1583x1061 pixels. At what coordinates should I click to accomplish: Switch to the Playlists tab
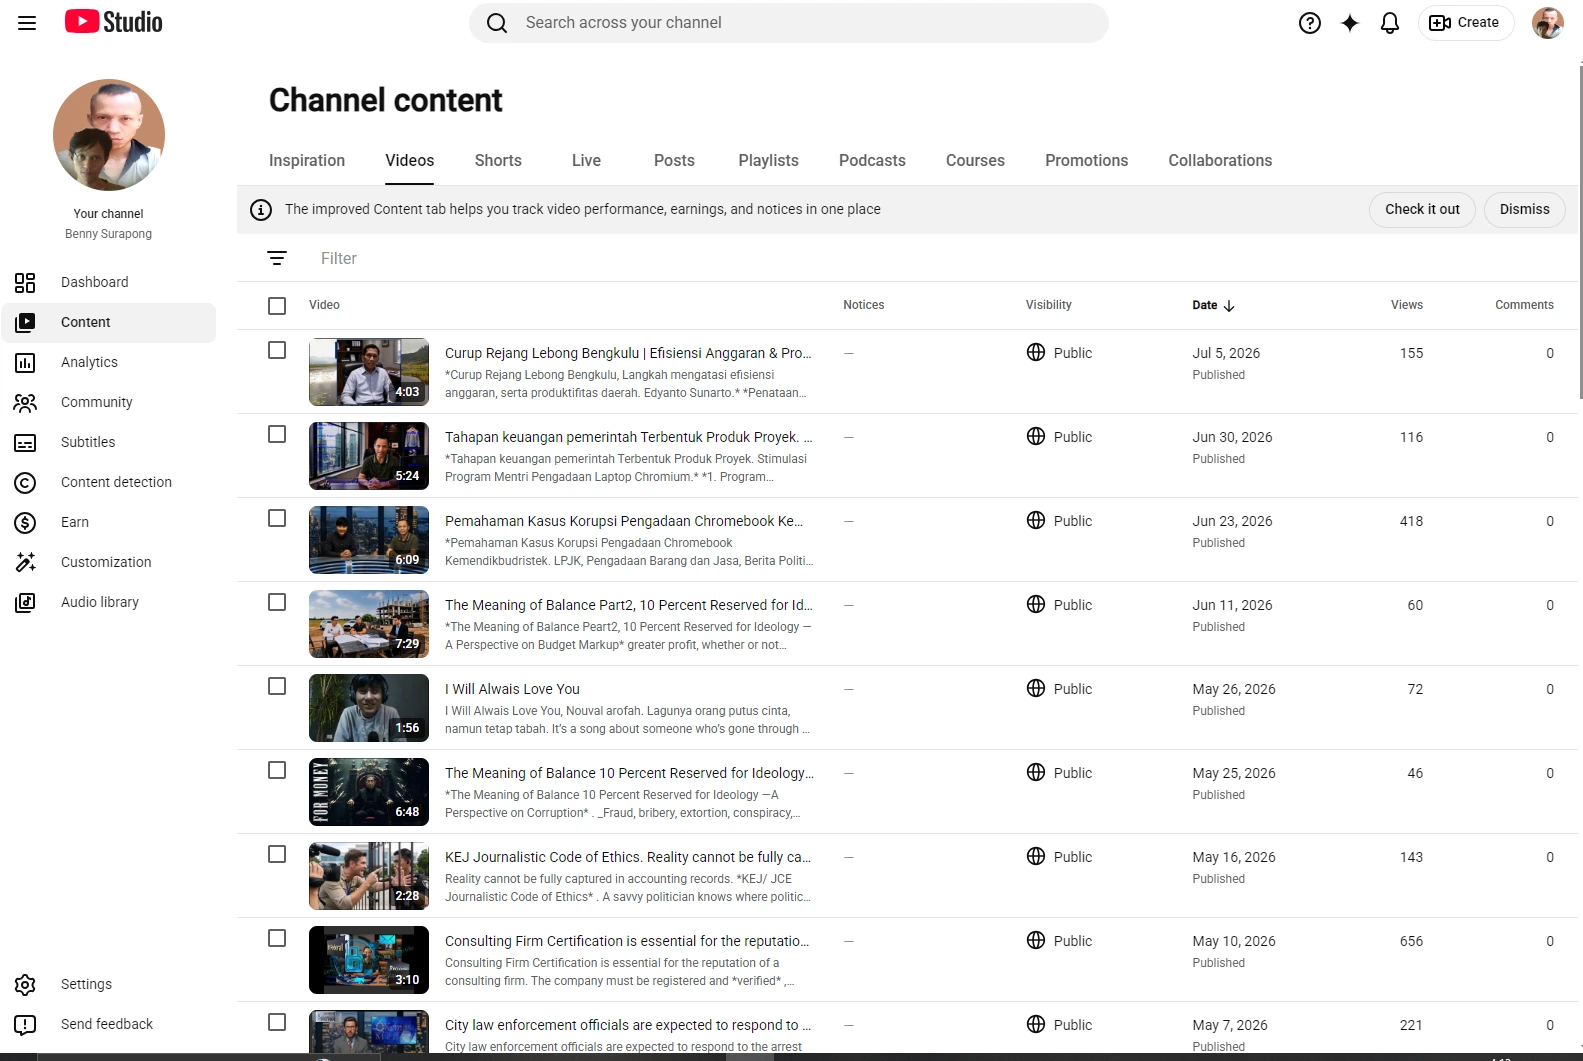tap(768, 160)
